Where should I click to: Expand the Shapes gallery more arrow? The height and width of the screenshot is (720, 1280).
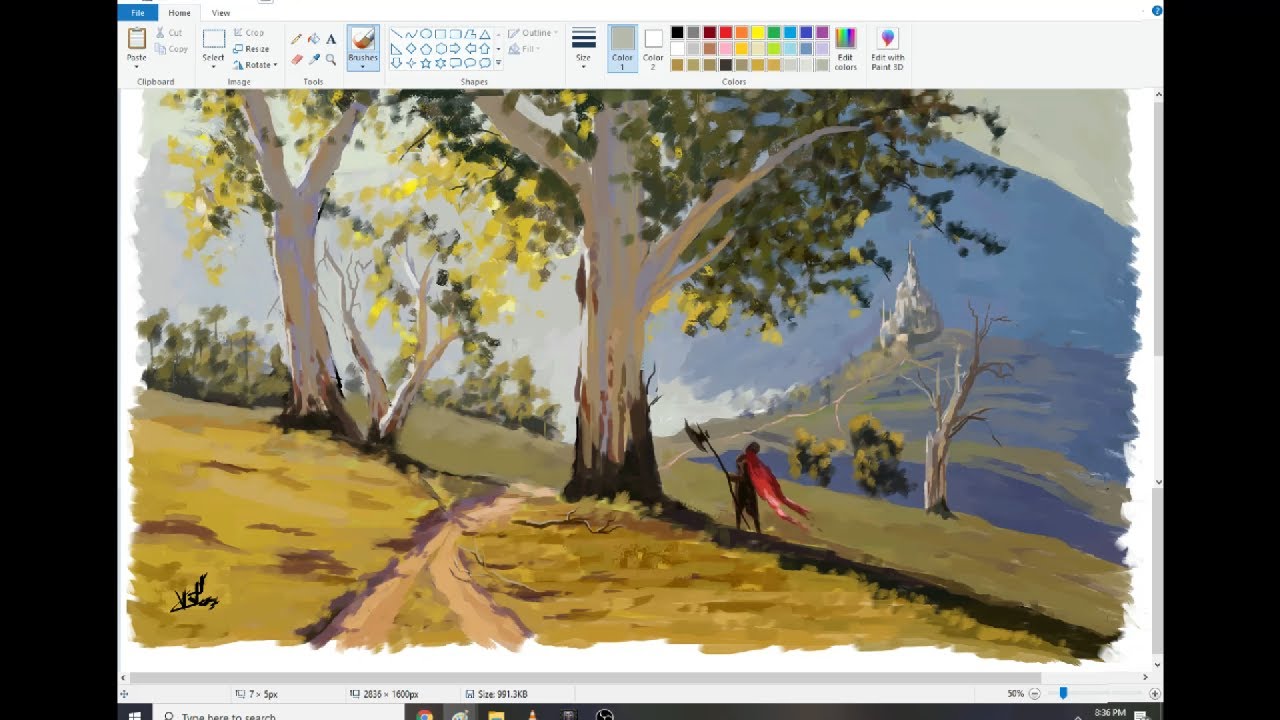[x=498, y=63]
